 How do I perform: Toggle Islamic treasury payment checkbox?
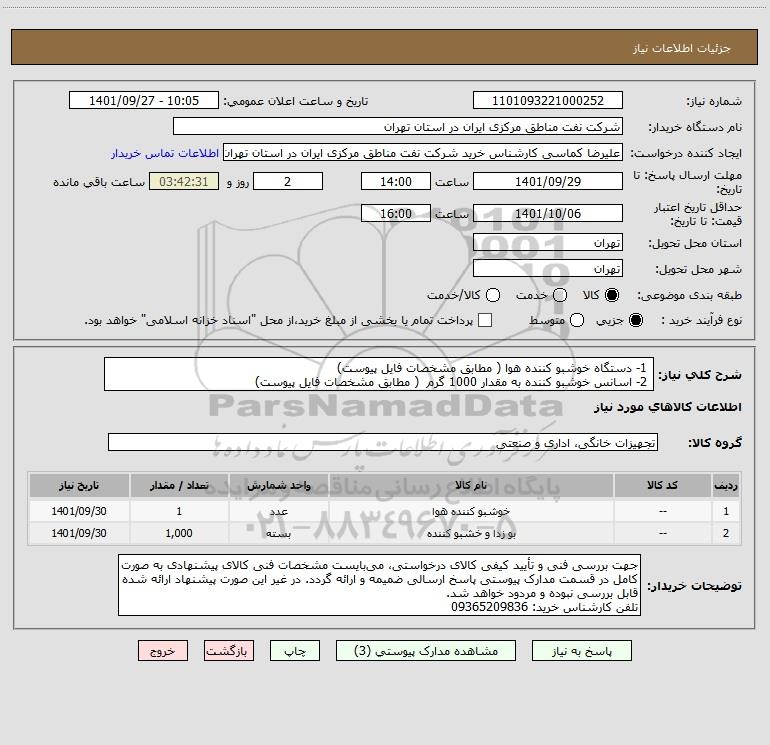click(x=485, y=320)
